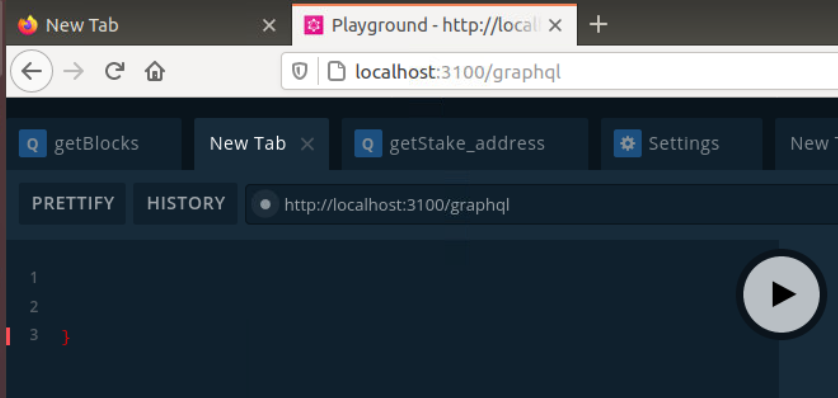
Task: Open the HISTORY panel
Action: [x=186, y=204]
